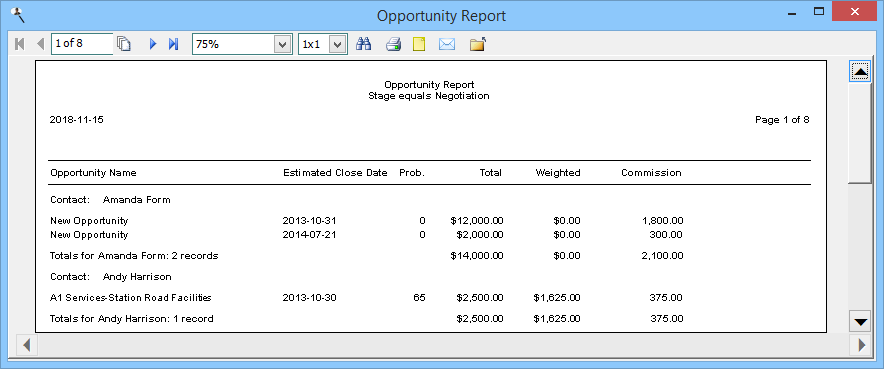This screenshot has width=884, height=369.
Task: Expand the 75% zoom dropdown
Action: click(x=282, y=44)
